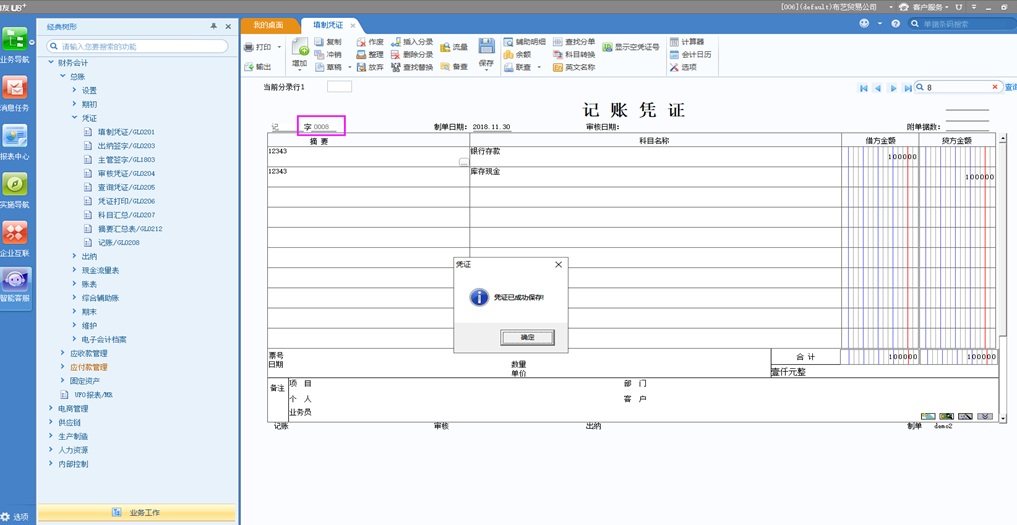Click the 作废 void voucher icon
This screenshot has height=525, width=1017.
(x=361, y=42)
